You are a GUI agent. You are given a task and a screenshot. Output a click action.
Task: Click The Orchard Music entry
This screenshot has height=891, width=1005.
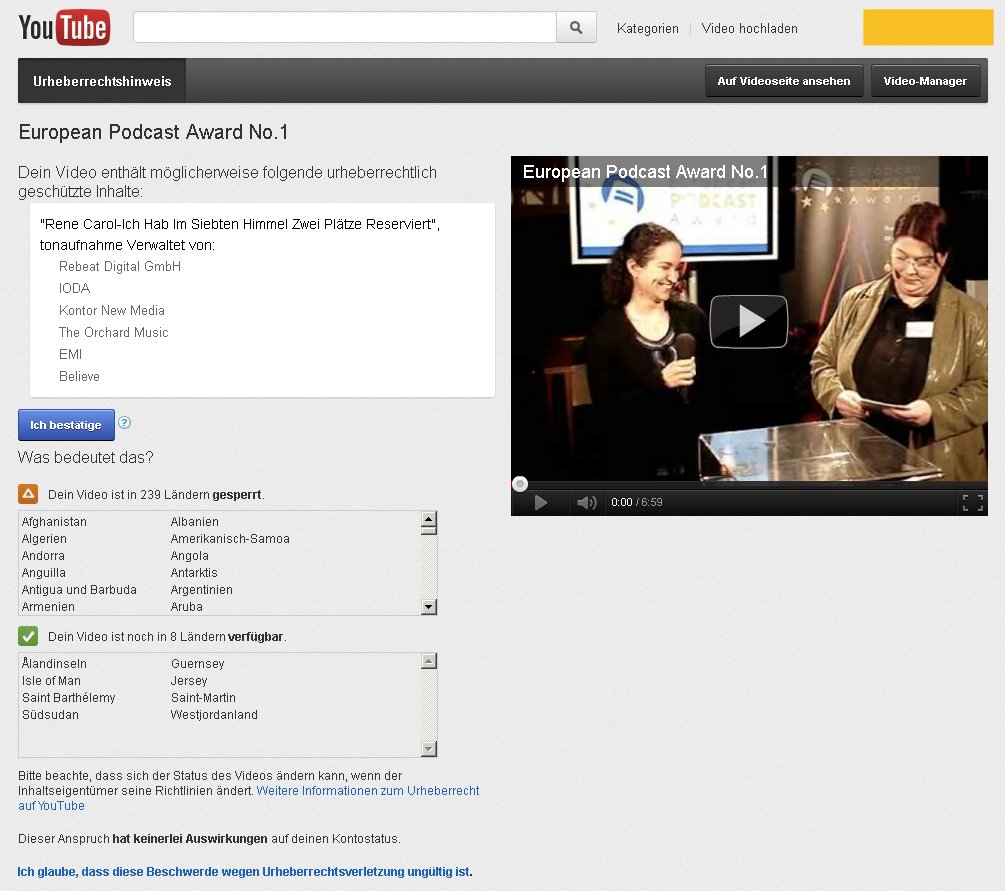click(113, 332)
